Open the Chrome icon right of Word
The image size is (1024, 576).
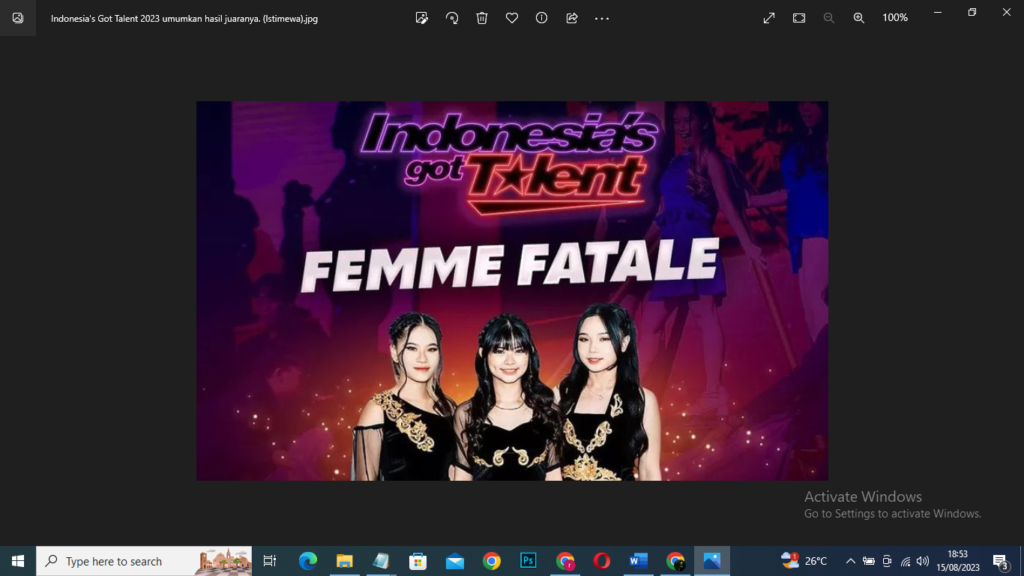point(675,561)
